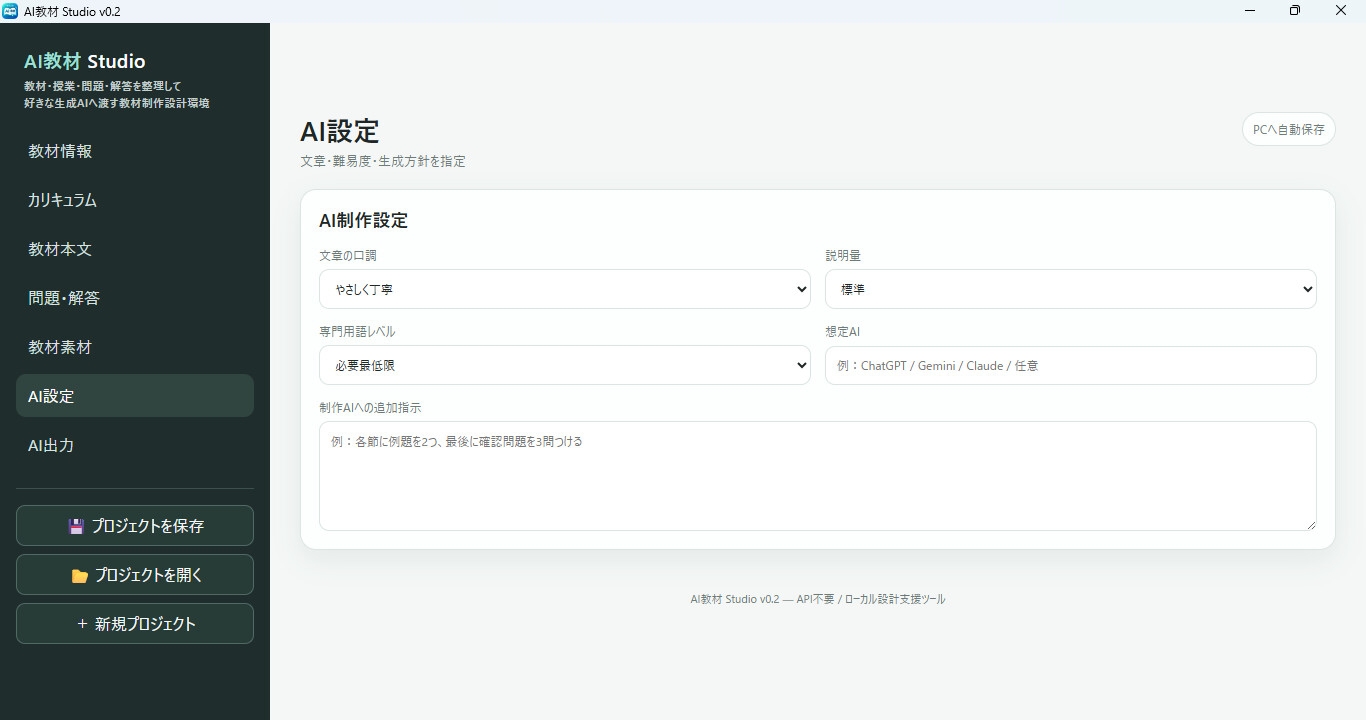Expand the 説明量 dropdown set to 標準
Image resolution: width=1366 pixels, height=720 pixels.
pos(1070,289)
